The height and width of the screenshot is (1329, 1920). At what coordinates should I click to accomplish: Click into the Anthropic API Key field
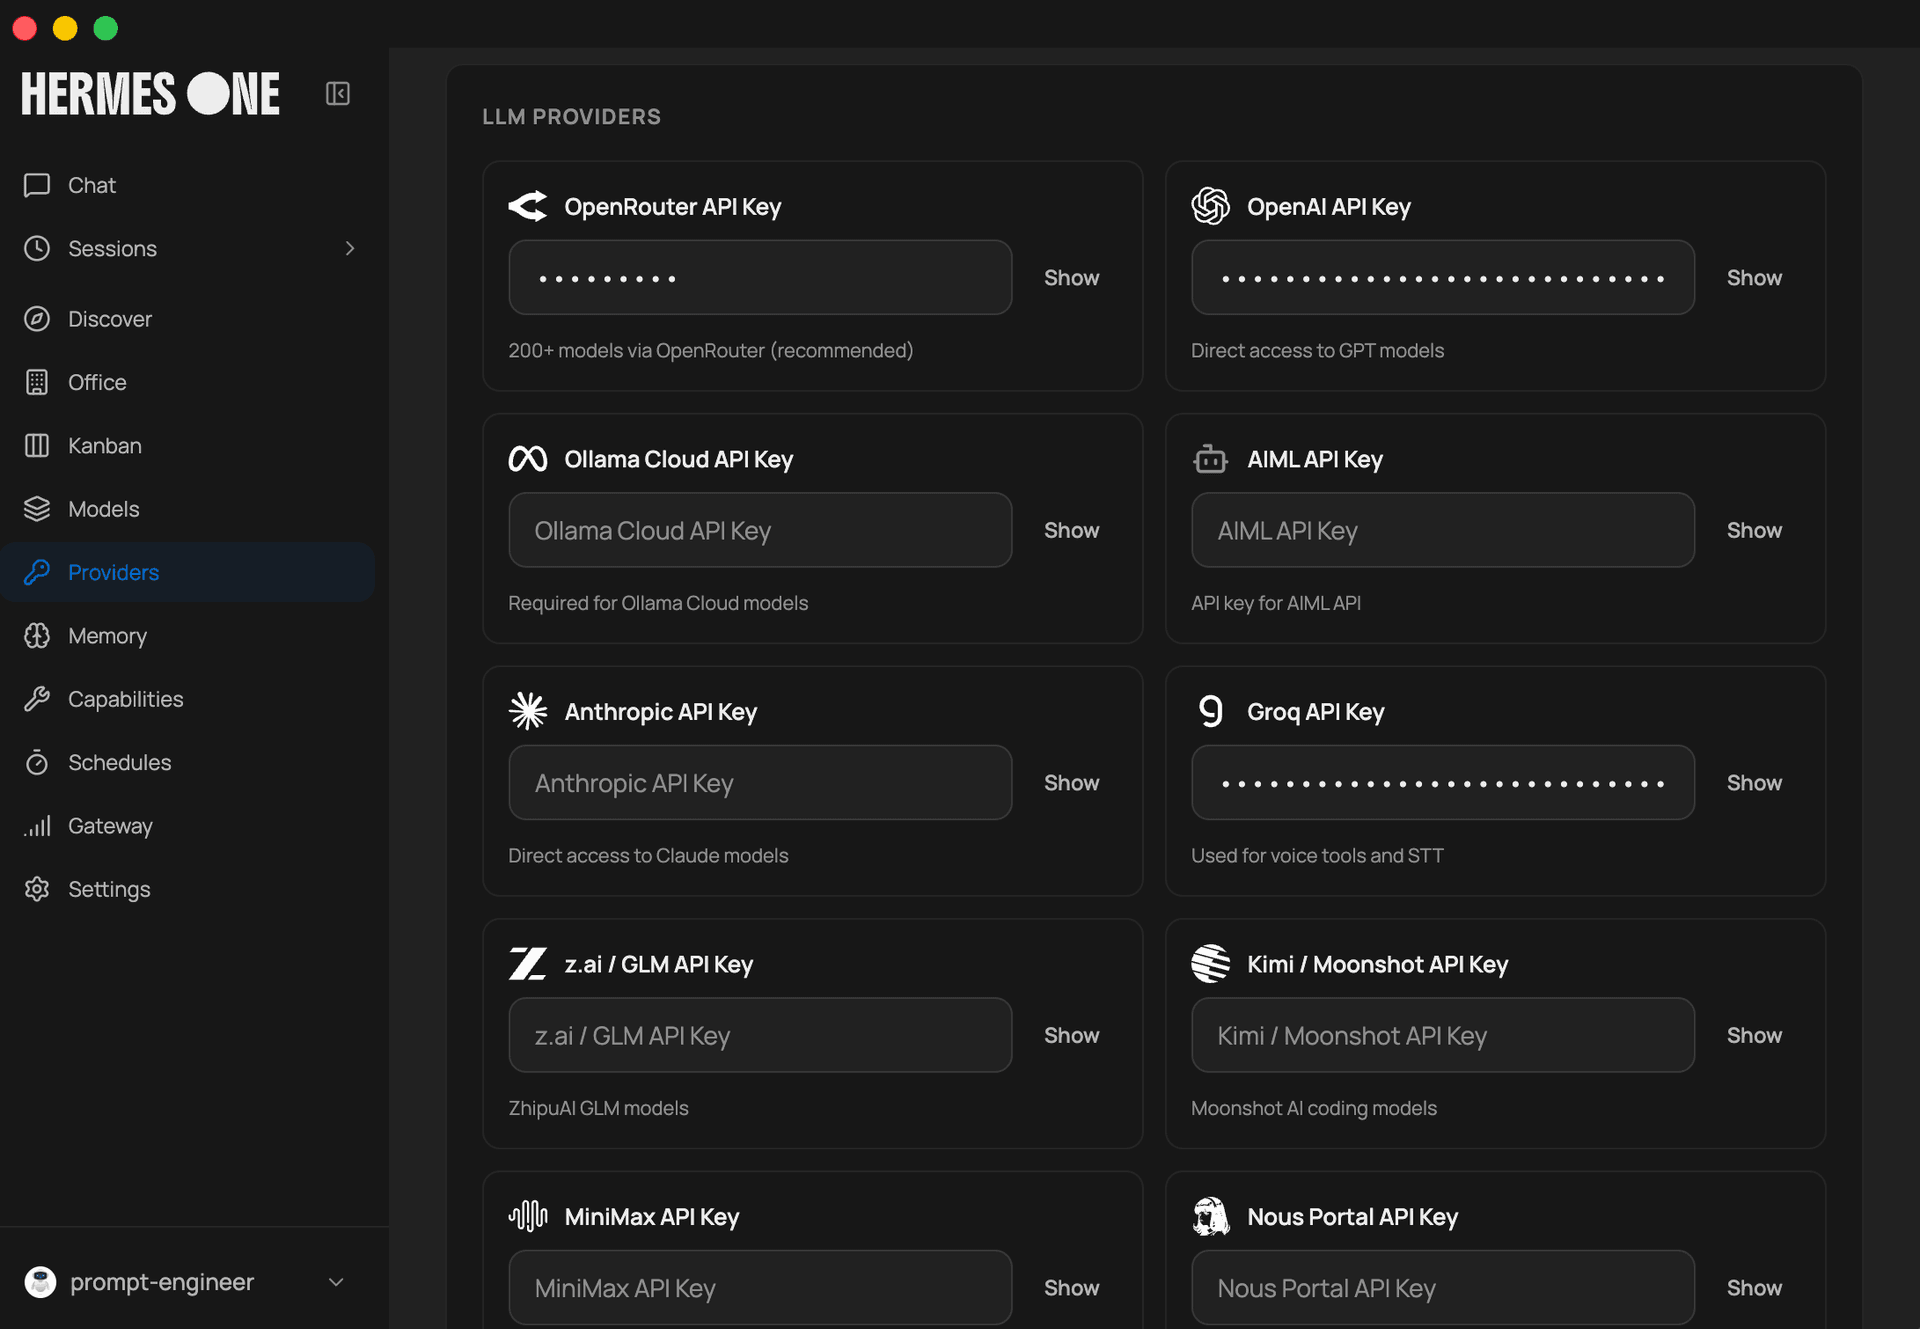pyautogui.click(x=760, y=782)
